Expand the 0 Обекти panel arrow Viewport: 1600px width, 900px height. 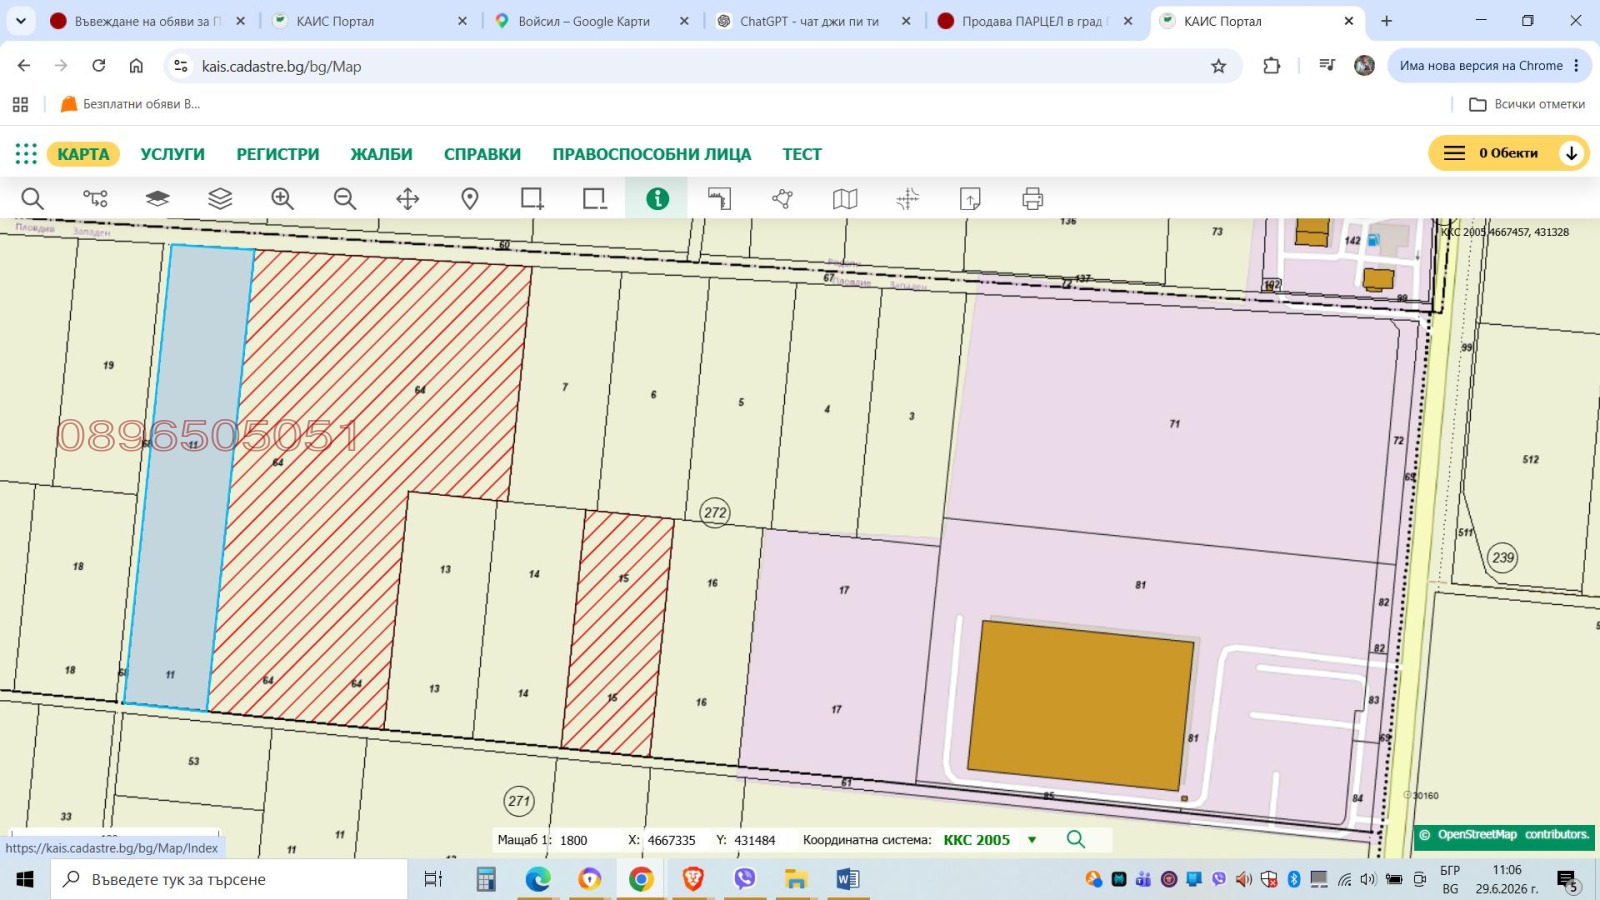[x=1571, y=153]
